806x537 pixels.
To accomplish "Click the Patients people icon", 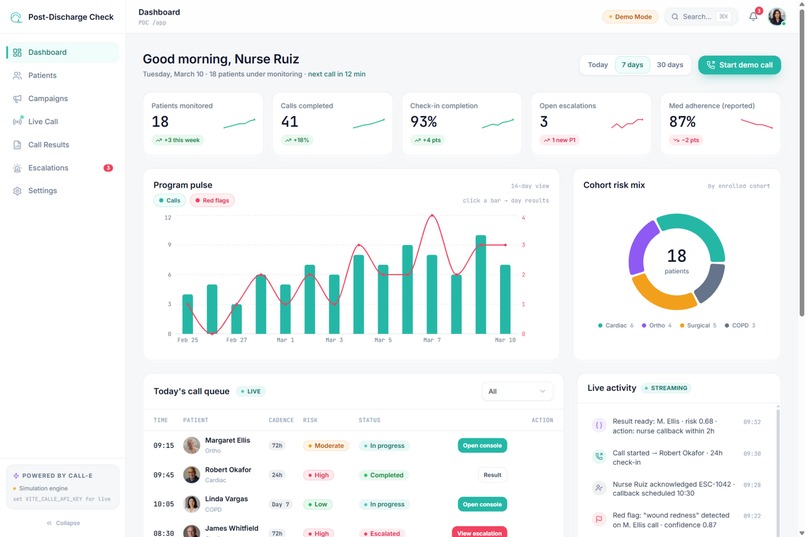I will click(x=17, y=76).
